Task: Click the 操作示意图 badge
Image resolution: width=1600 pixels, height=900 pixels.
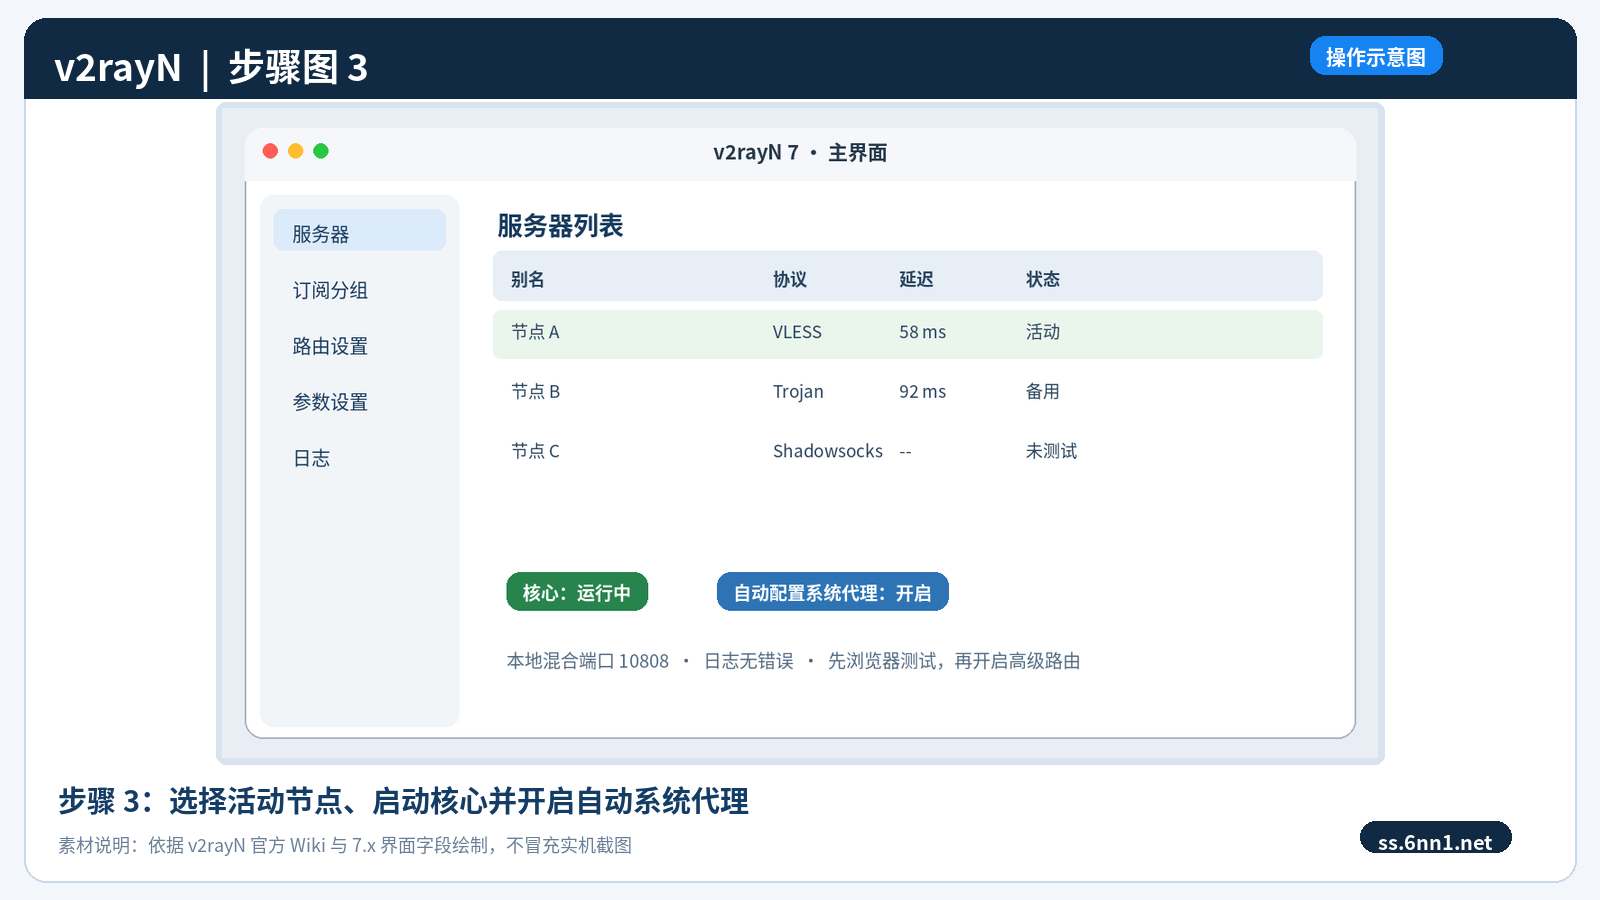Action: 1376,56
